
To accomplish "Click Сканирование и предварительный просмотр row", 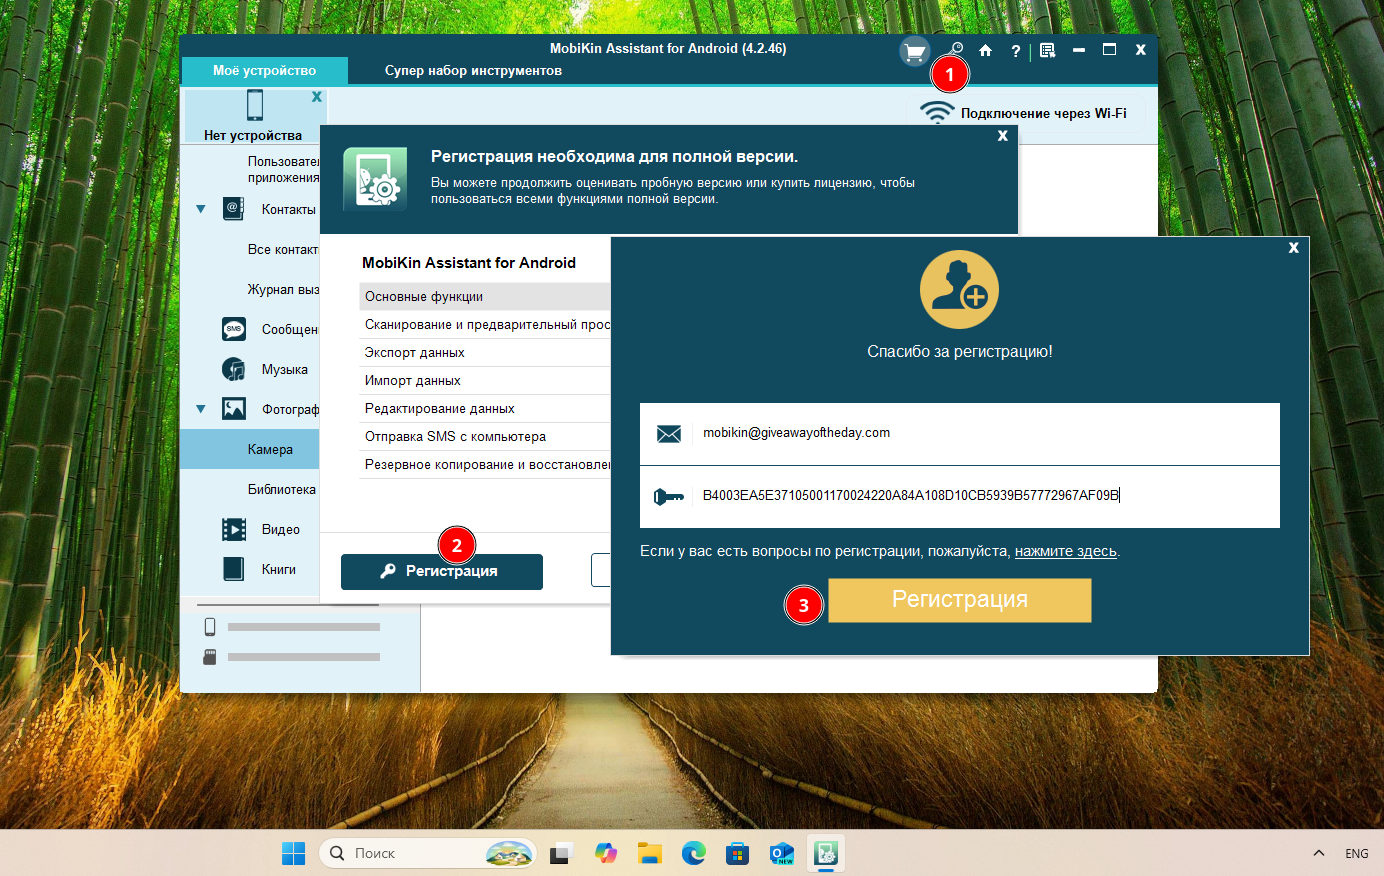I will [485, 324].
